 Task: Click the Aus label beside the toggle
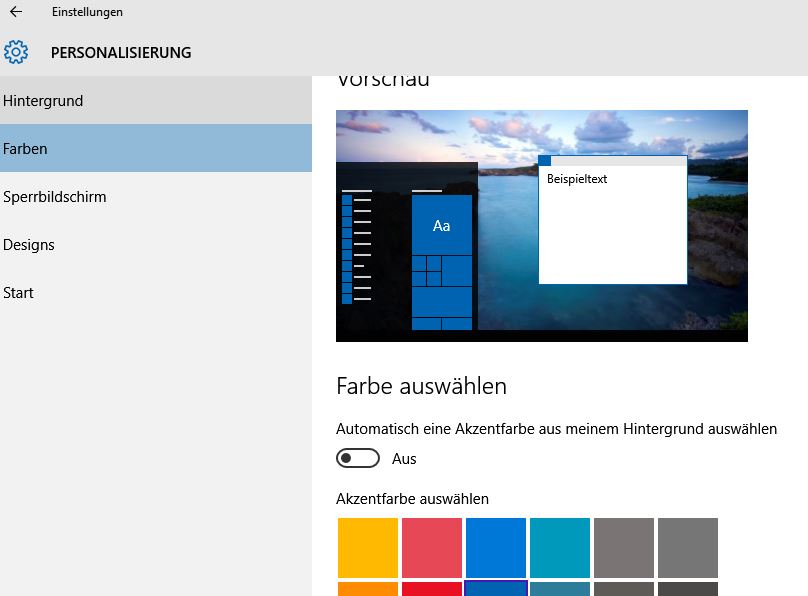pyautogui.click(x=404, y=458)
